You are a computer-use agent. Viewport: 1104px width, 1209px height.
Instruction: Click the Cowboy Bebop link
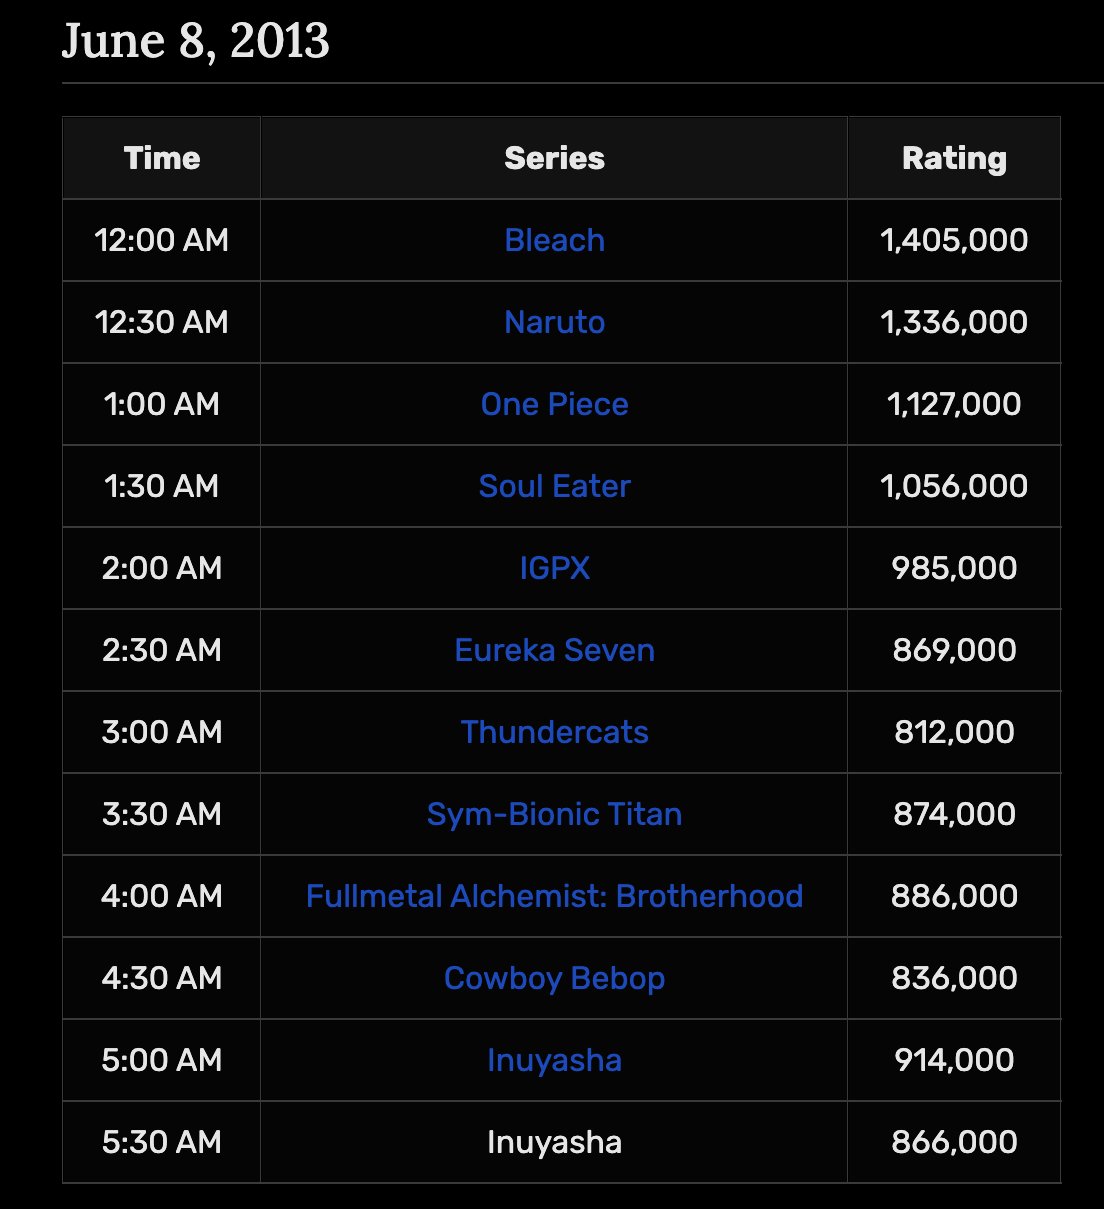pos(554,978)
